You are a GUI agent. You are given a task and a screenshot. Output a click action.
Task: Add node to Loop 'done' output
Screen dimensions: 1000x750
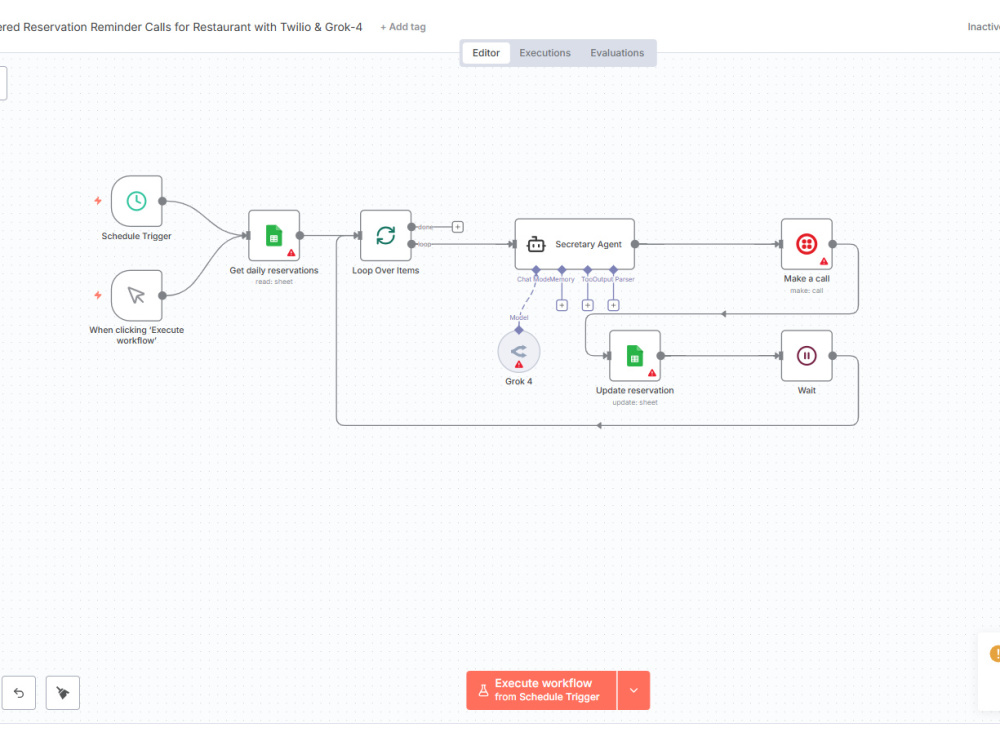coord(457,227)
